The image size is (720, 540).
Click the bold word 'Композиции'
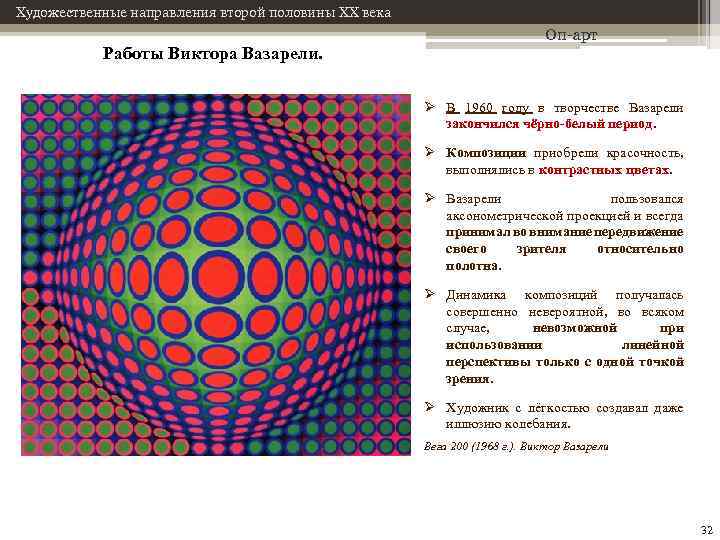pyautogui.click(x=486, y=154)
